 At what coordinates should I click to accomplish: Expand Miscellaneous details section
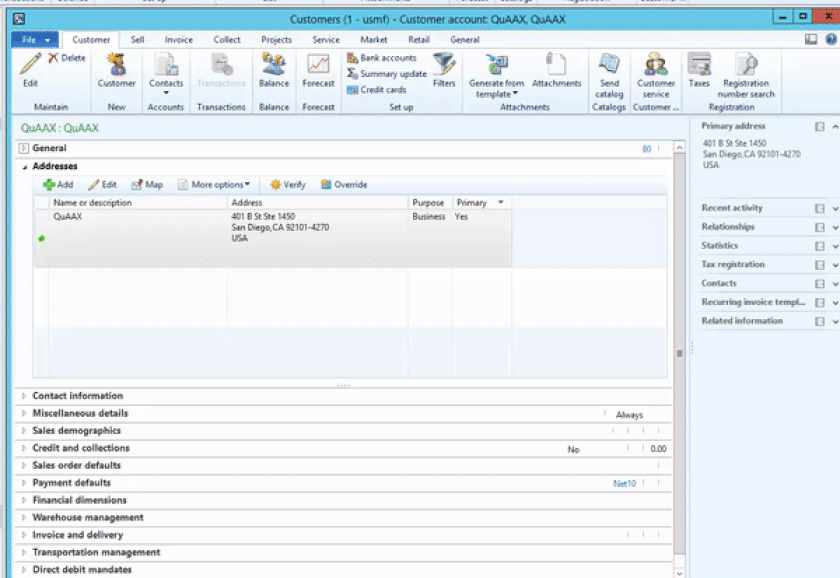click(24, 414)
